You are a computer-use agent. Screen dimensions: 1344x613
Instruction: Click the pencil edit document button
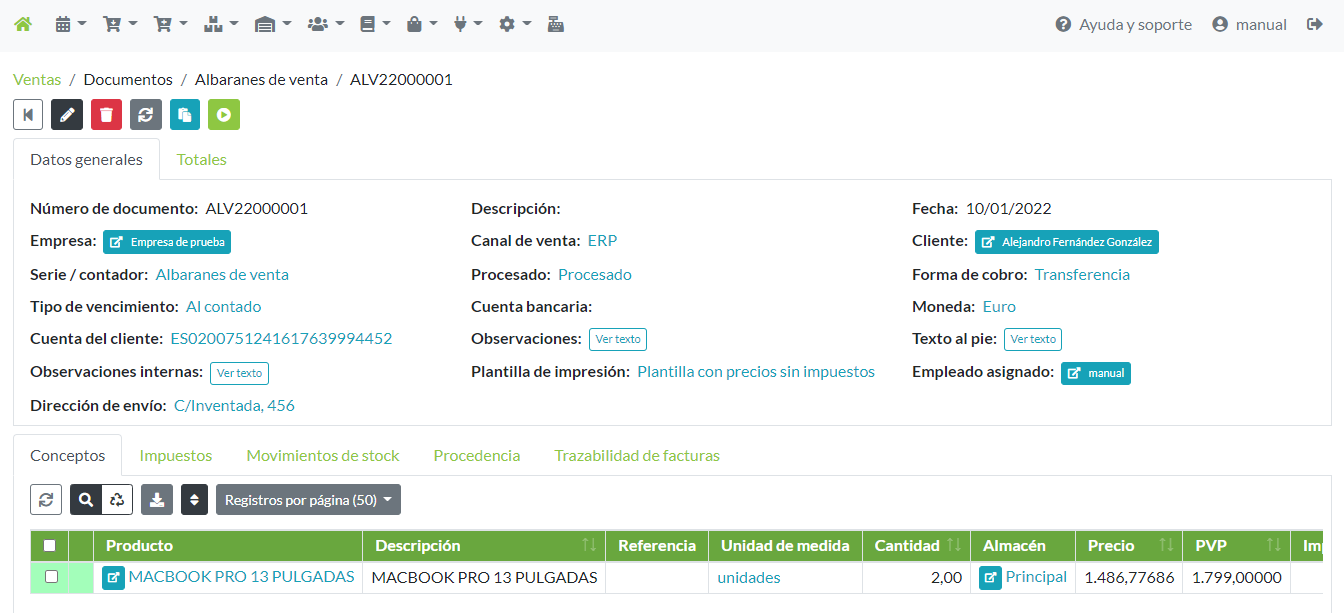(67, 115)
